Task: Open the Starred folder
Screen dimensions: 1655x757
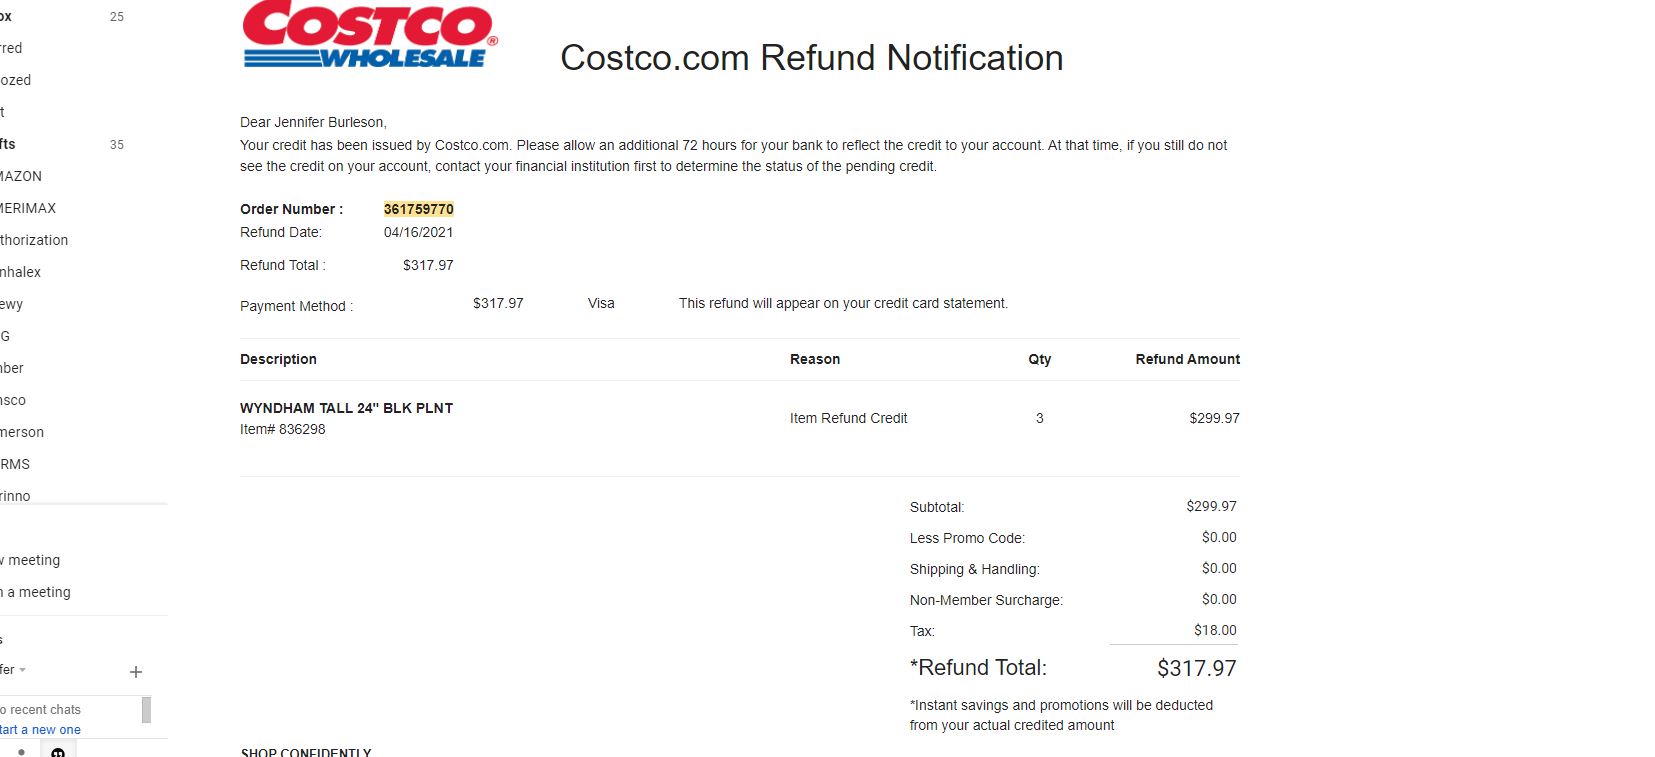Action: coord(11,48)
